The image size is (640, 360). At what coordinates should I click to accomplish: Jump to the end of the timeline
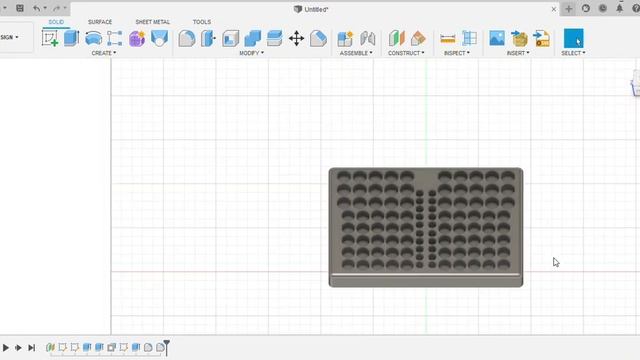[31, 348]
